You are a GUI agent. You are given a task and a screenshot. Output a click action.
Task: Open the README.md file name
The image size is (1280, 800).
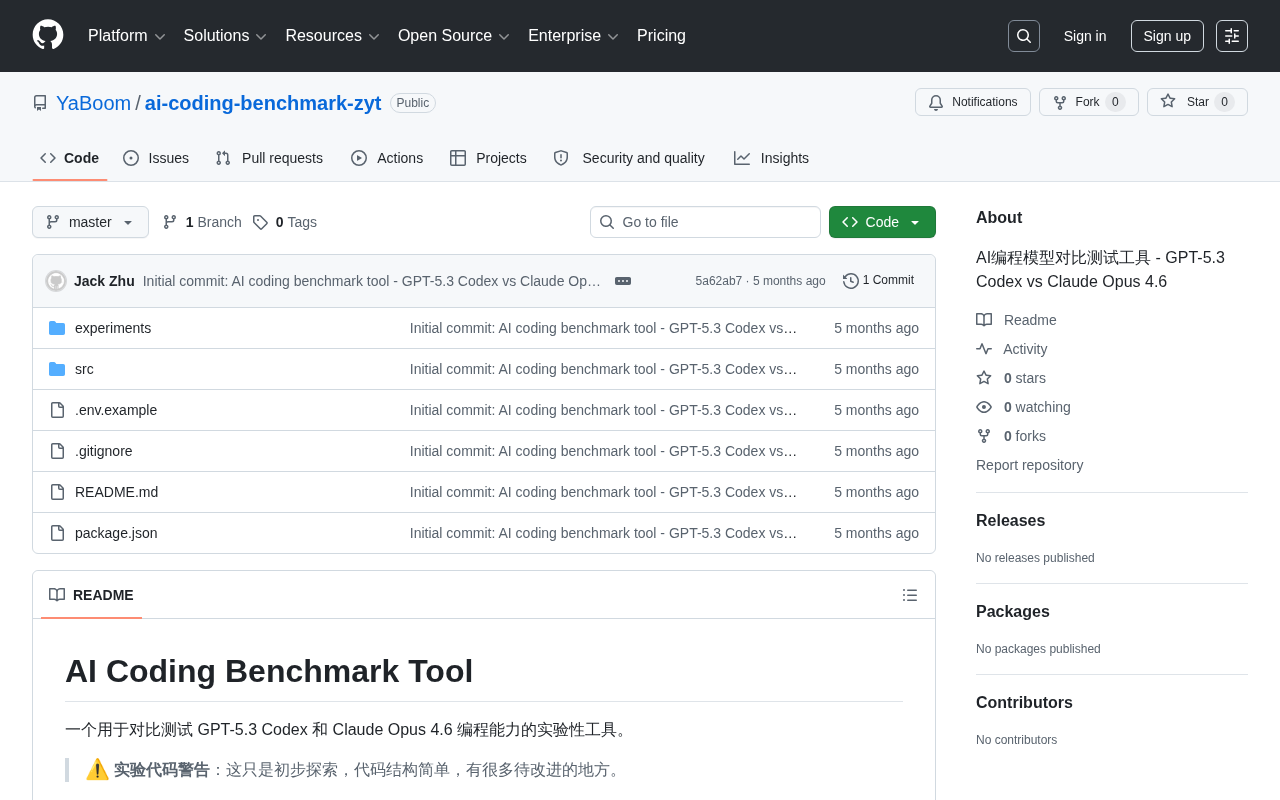point(116,492)
